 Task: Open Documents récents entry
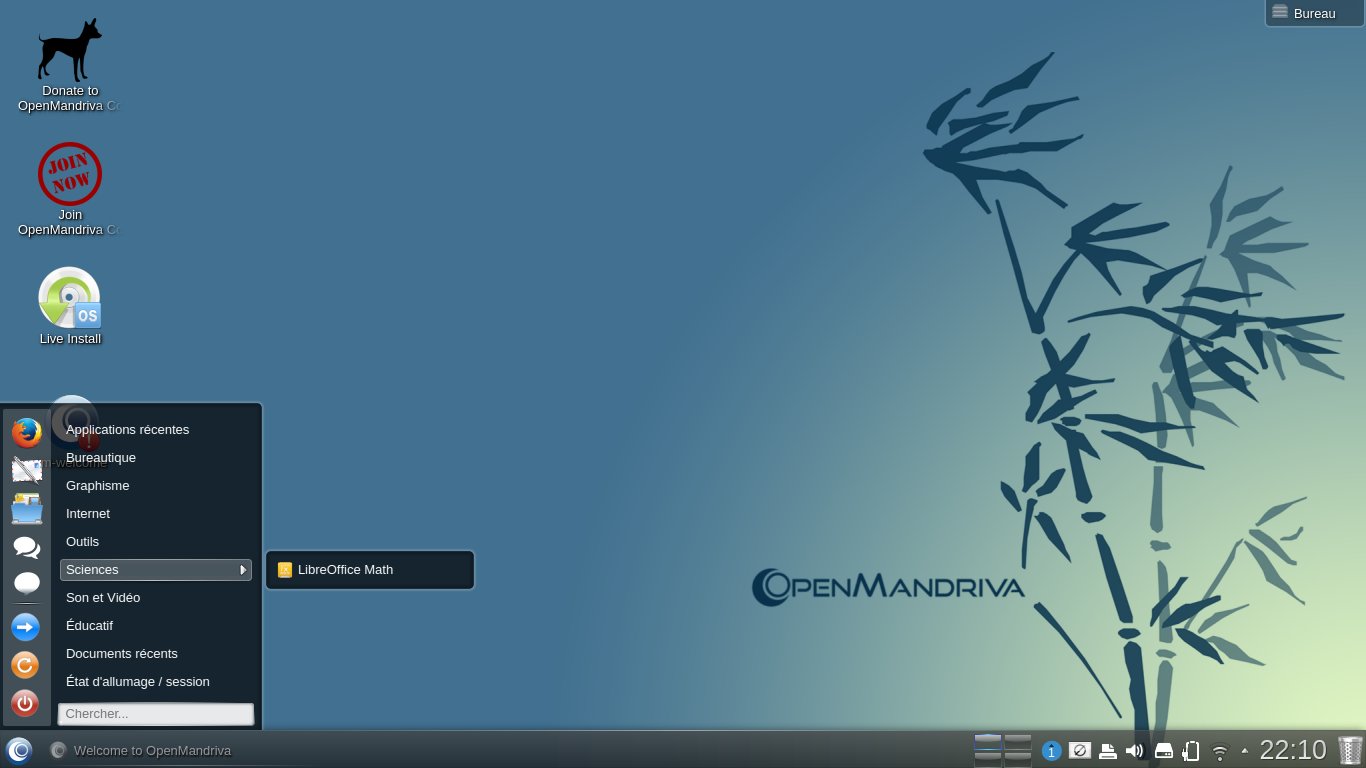155,653
